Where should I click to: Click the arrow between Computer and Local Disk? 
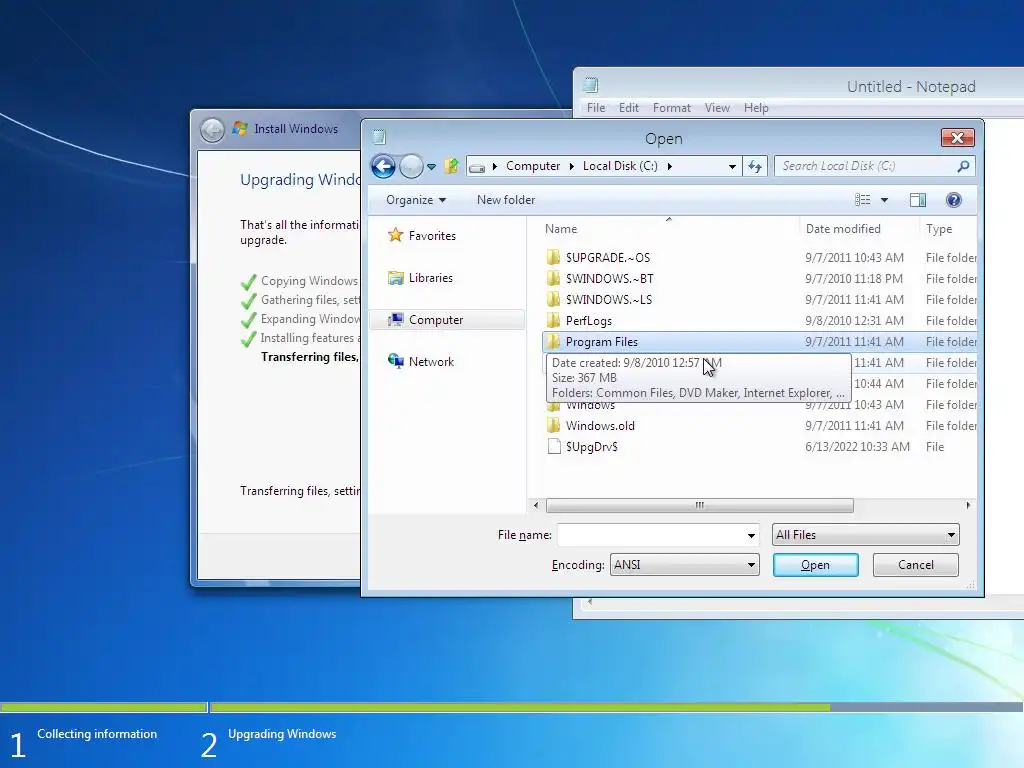[571, 167]
